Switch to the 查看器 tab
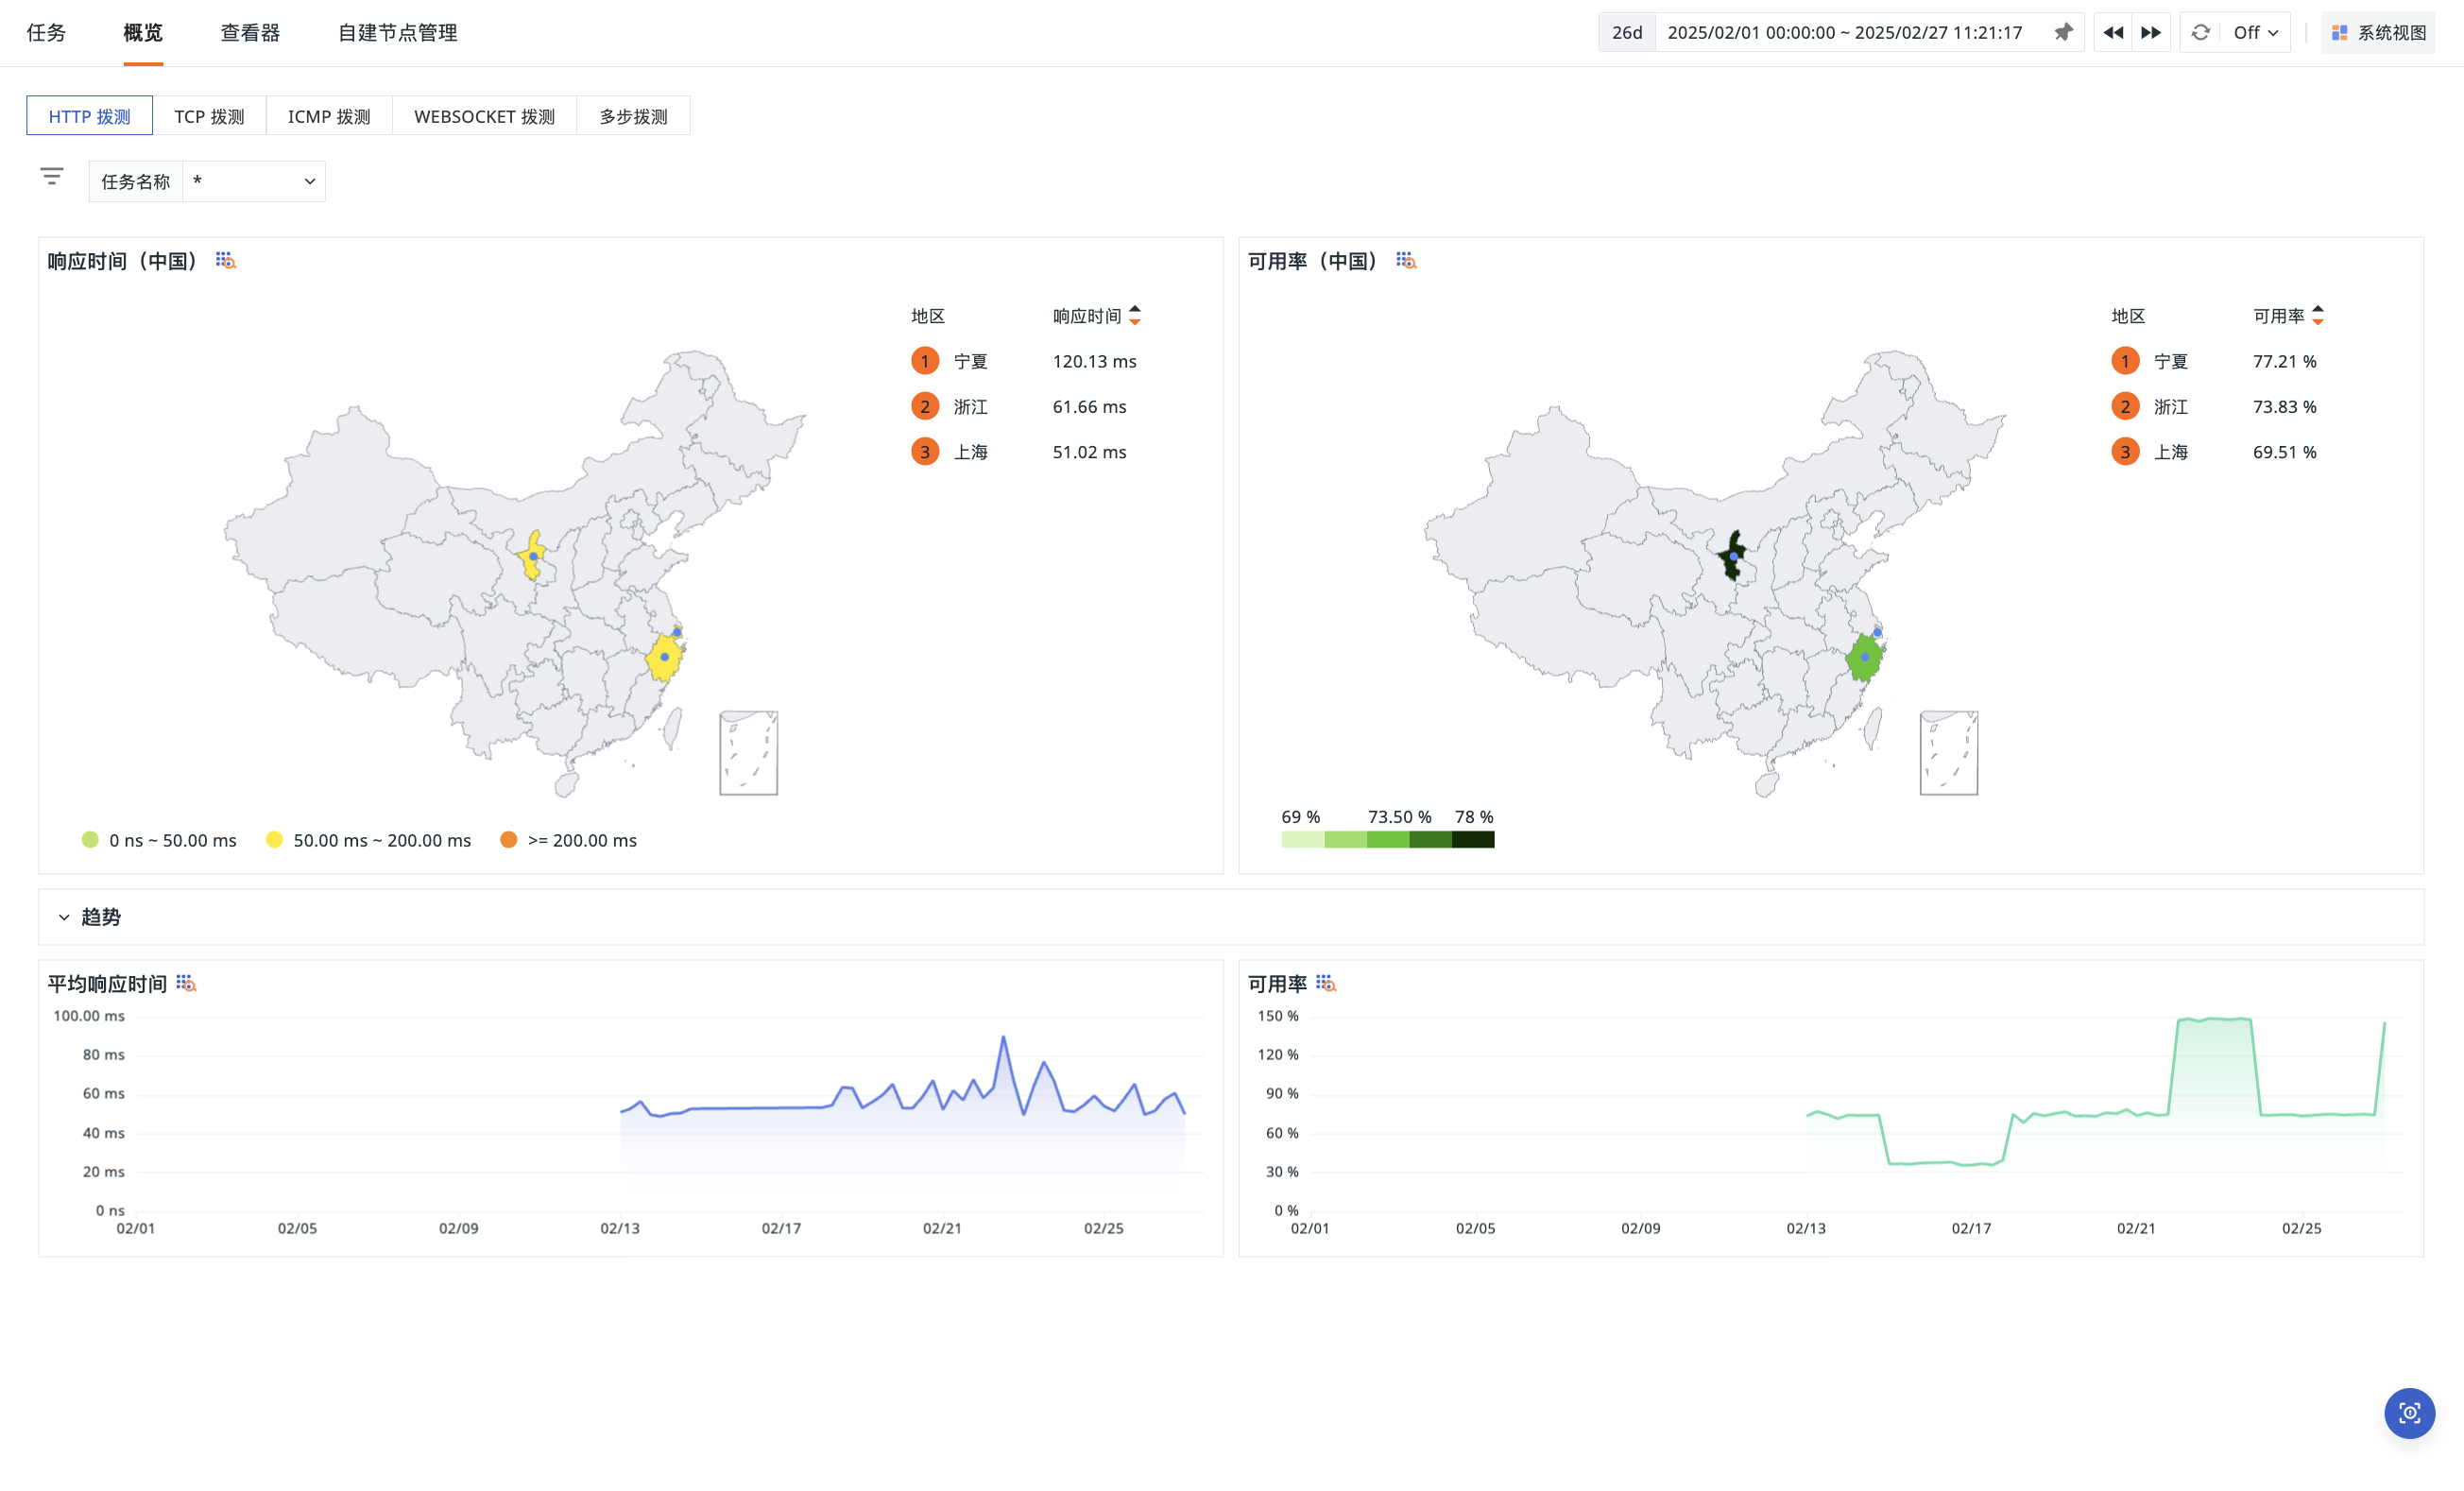Image resolution: width=2464 pixels, height=1491 pixels. tap(250, 33)
